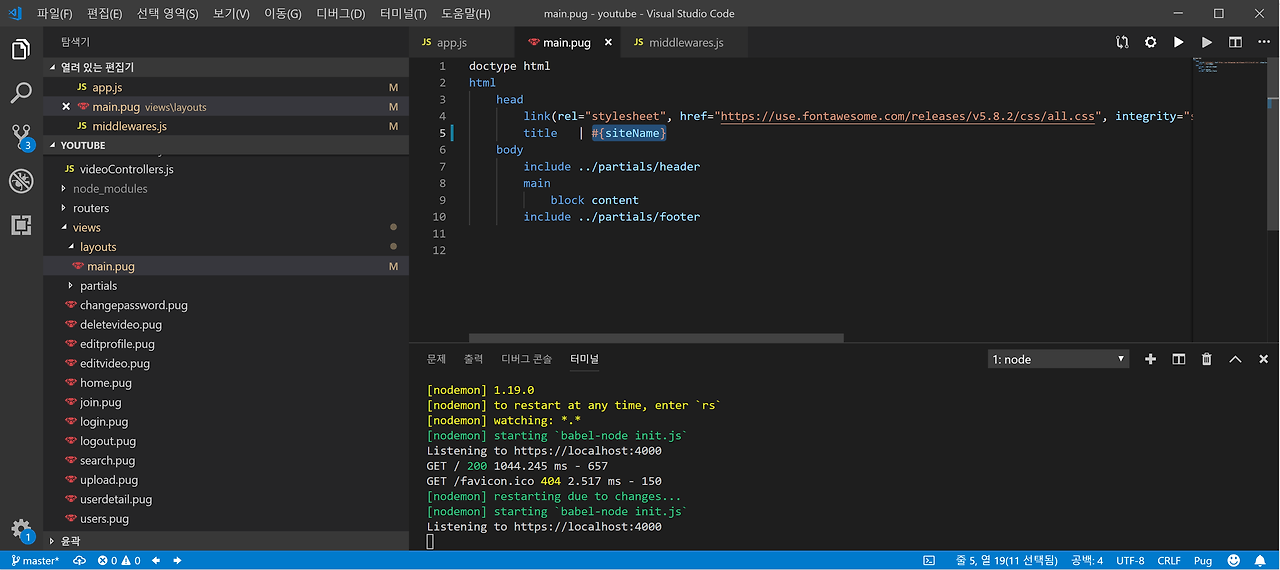Open the Explorer view in activity bar
1280x570 pixels.
(21, 49)
